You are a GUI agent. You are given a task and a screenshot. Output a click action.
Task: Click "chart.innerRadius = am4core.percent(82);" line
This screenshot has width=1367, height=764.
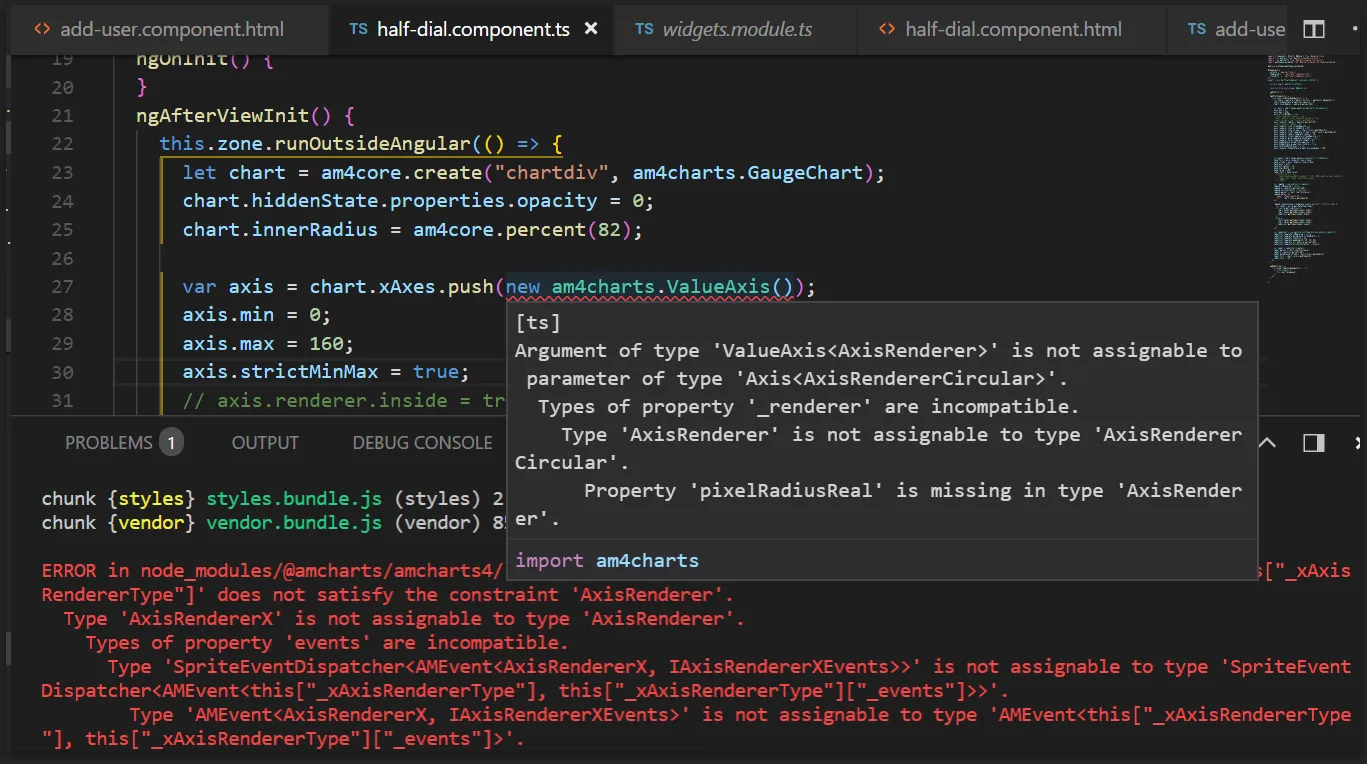click(x=412, y=229)
